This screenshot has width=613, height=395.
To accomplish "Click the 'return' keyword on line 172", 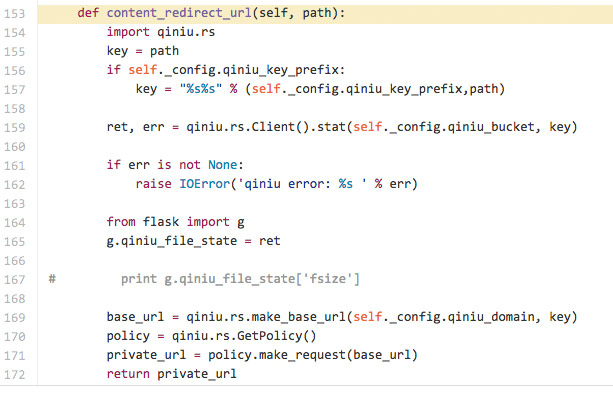I will click(x=128, y=374).
